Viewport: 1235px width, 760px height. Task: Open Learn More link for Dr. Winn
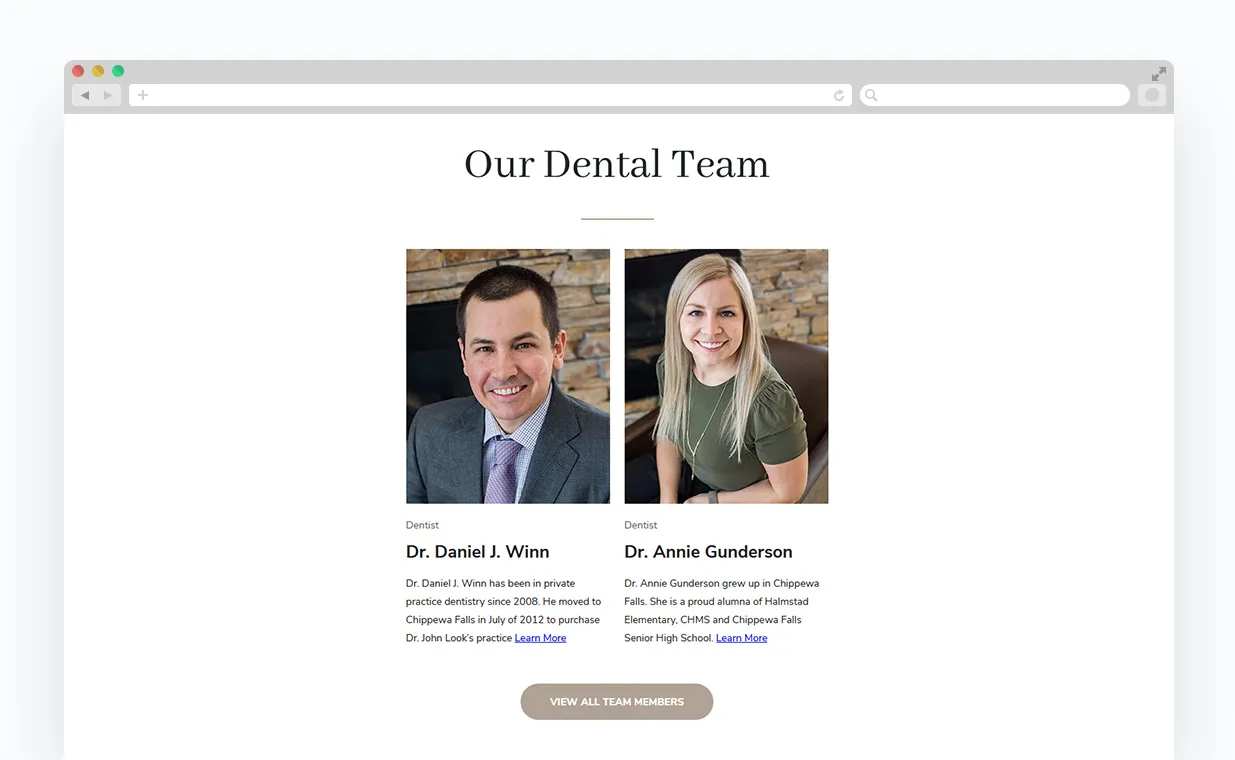540,638
